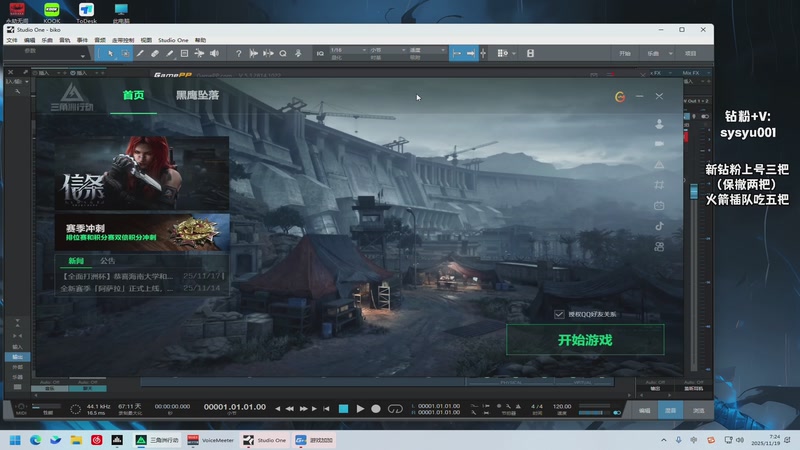Click the hashtag community icon in launcher sidebar
Image resolution: width=800 pixels, height=450 pixels.
pyautogui.click(x=659, y=185)
